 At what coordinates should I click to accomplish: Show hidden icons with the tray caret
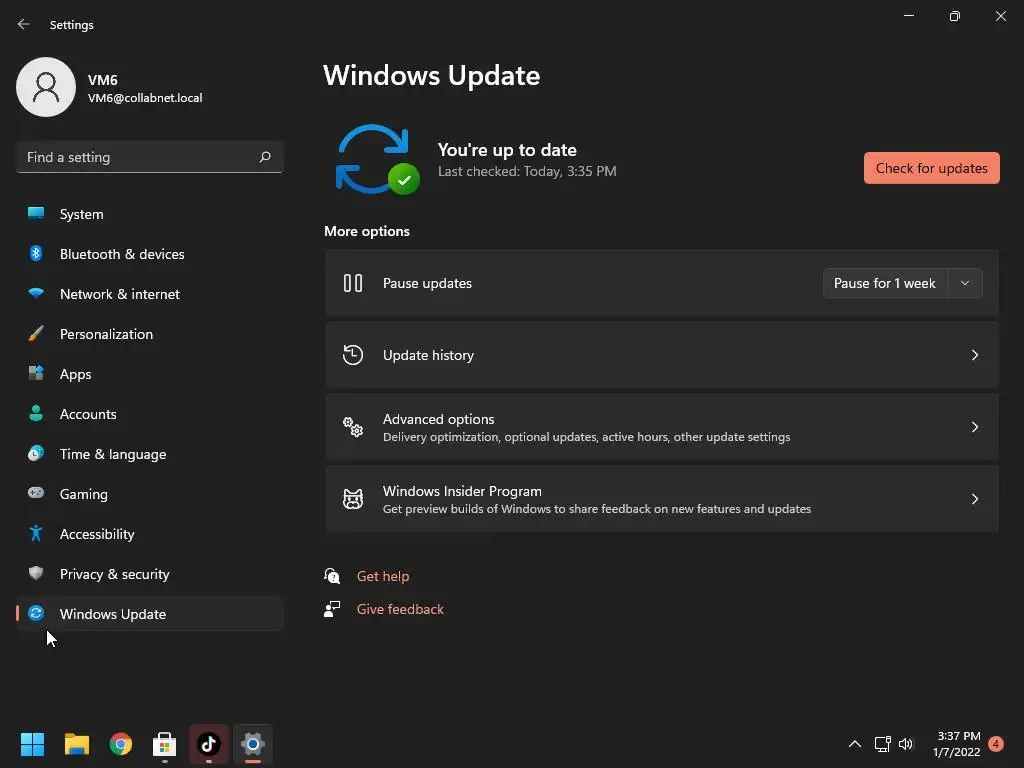[x=854, y=744]
